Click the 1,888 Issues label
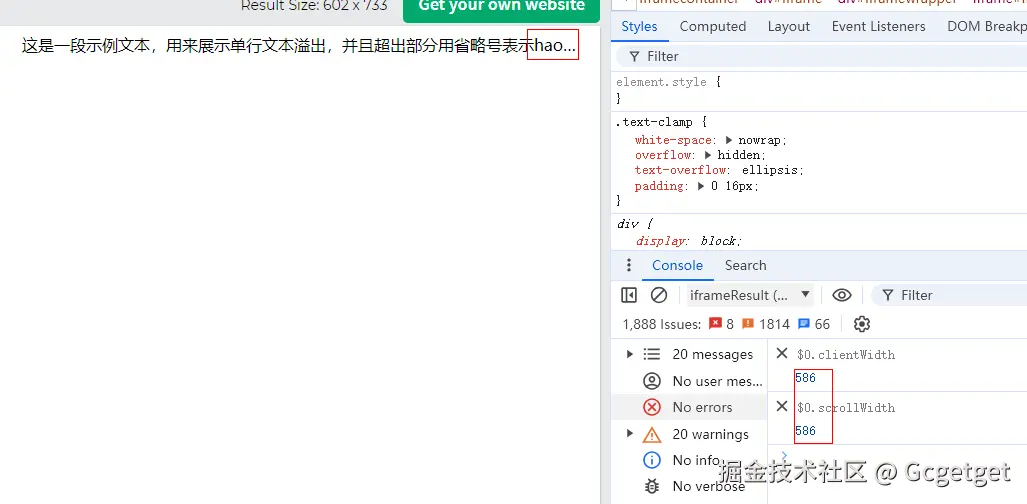This screenshot has height=504, width=1027. tap(662, 324)
